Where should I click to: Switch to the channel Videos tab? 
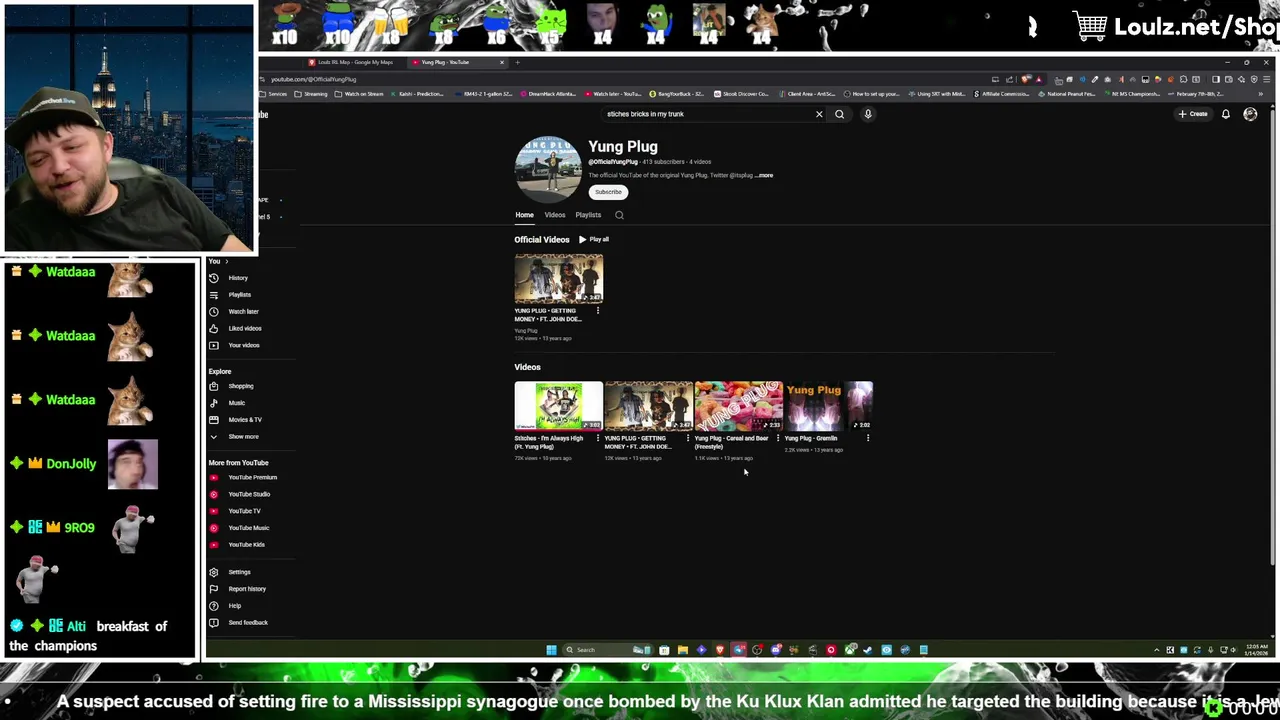point(554,215)
